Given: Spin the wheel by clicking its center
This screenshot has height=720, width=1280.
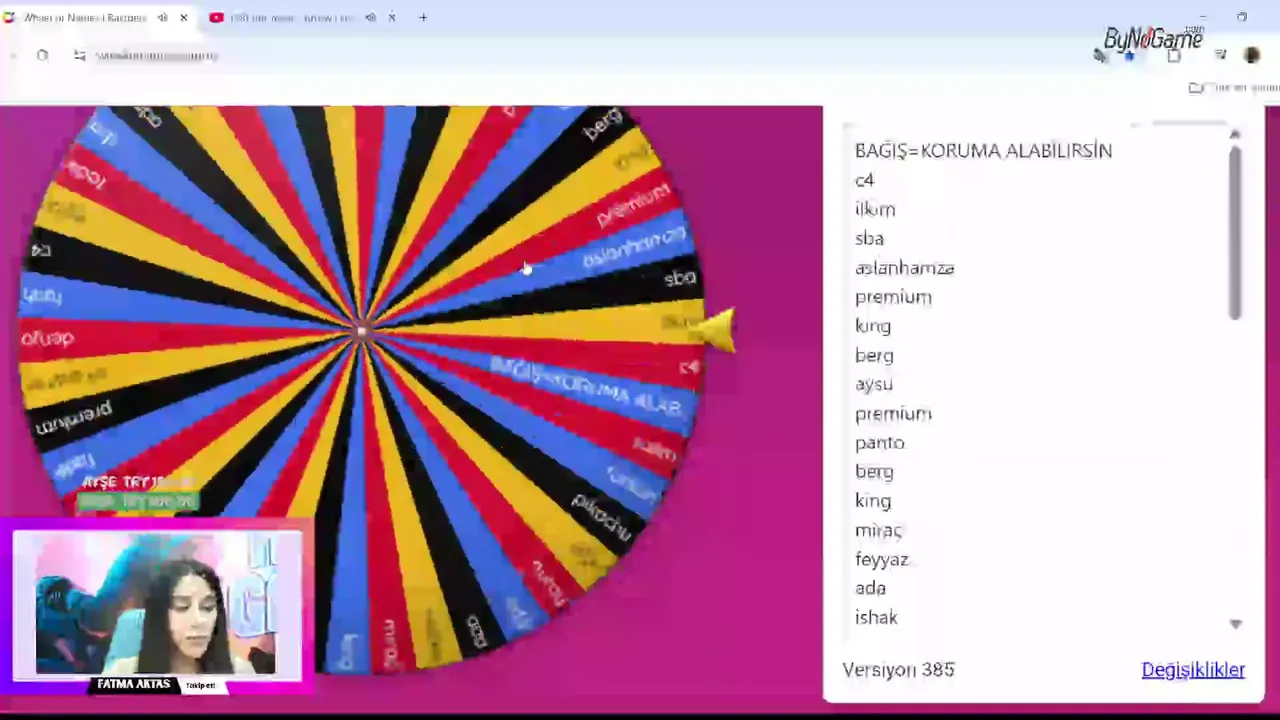Looking at the screenshot, I should point(362,330).
